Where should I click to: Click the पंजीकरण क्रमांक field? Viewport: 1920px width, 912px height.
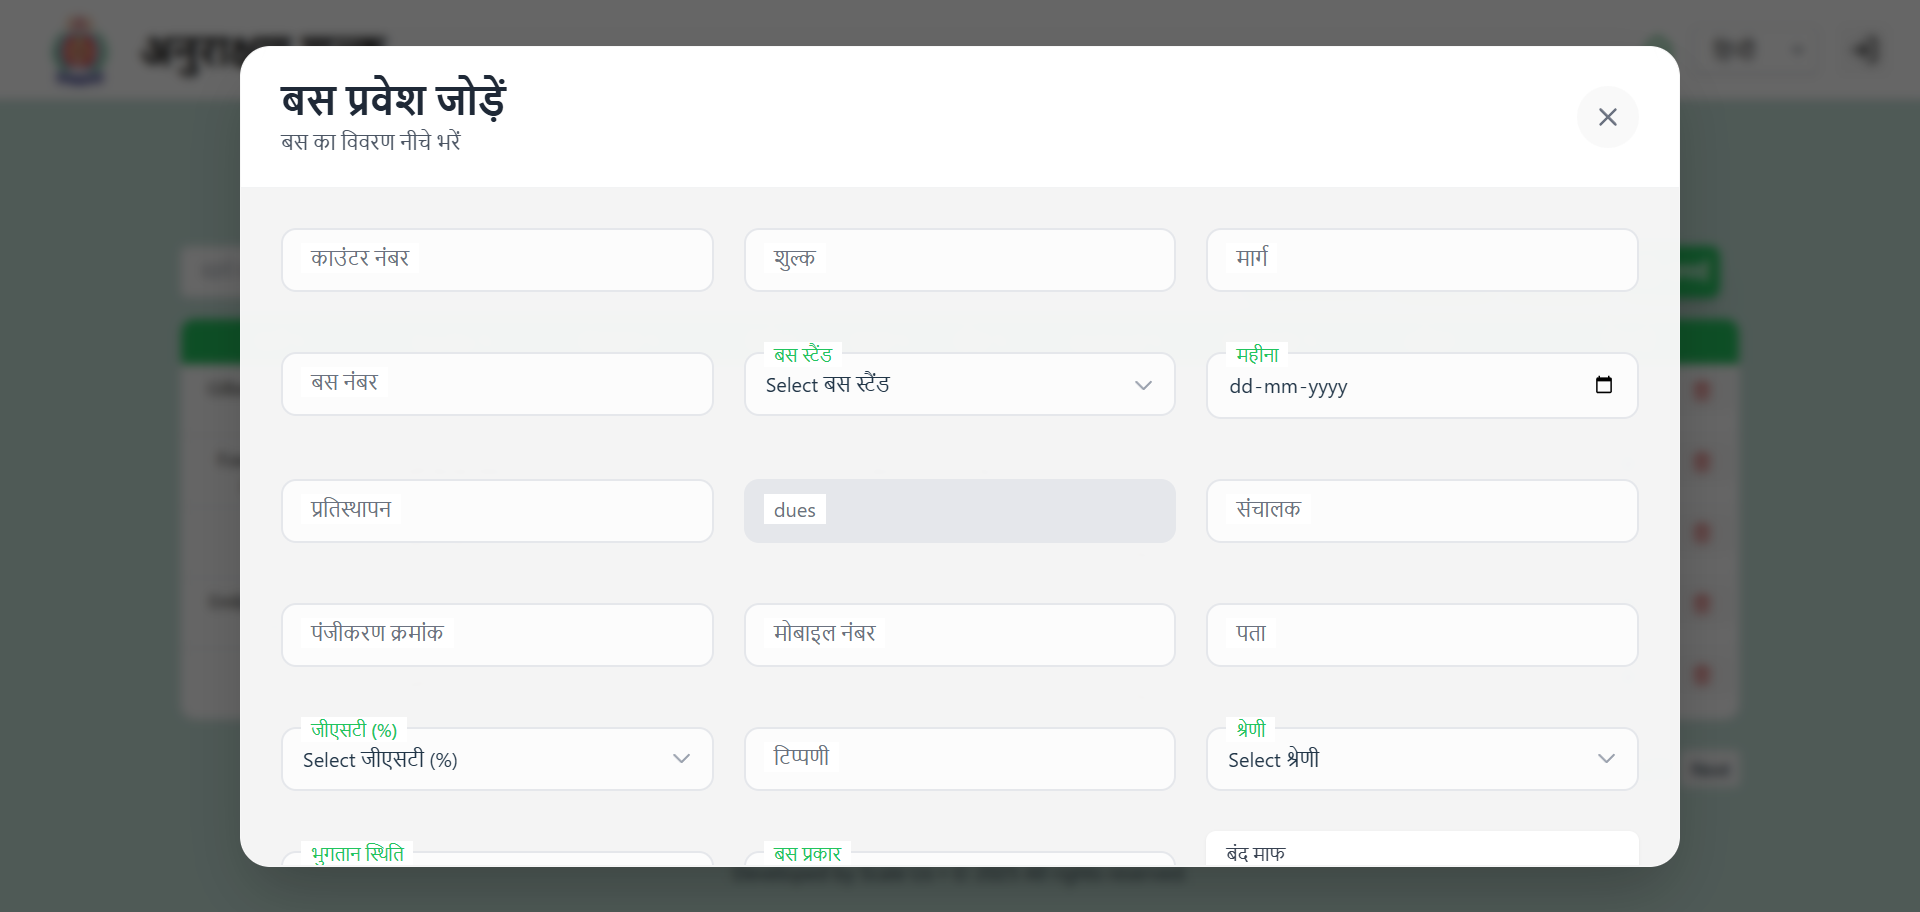tap(496, 635)
